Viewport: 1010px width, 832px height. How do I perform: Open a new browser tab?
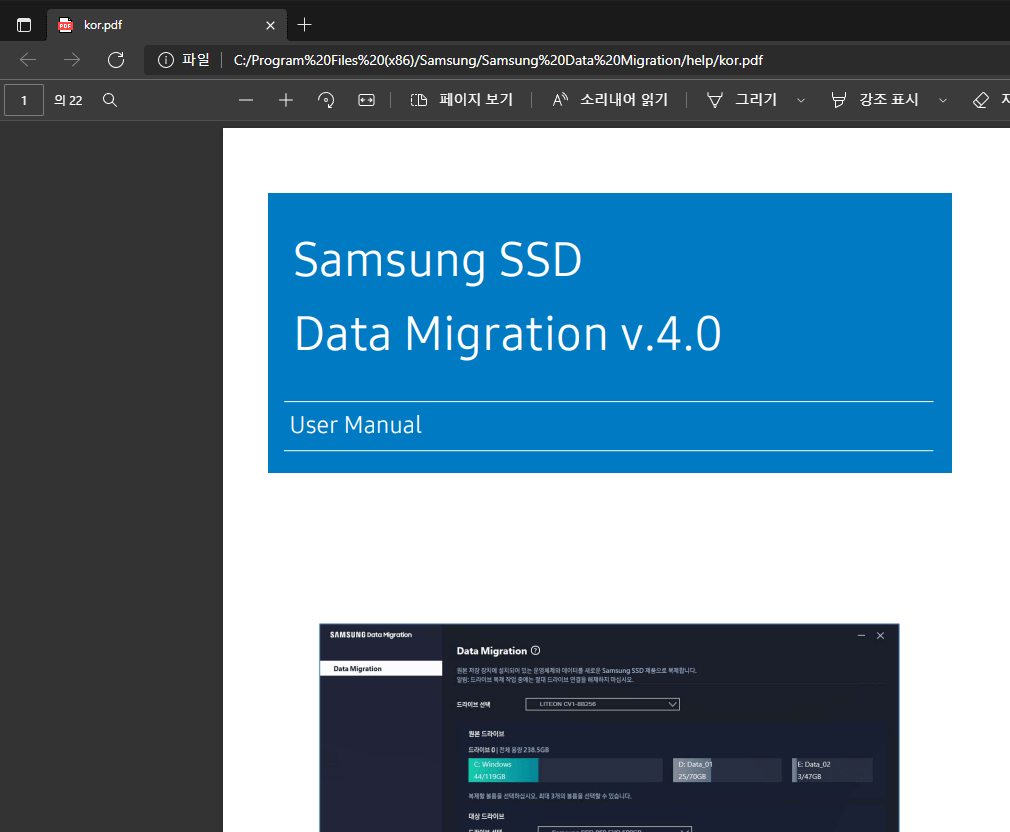(305, 25)
